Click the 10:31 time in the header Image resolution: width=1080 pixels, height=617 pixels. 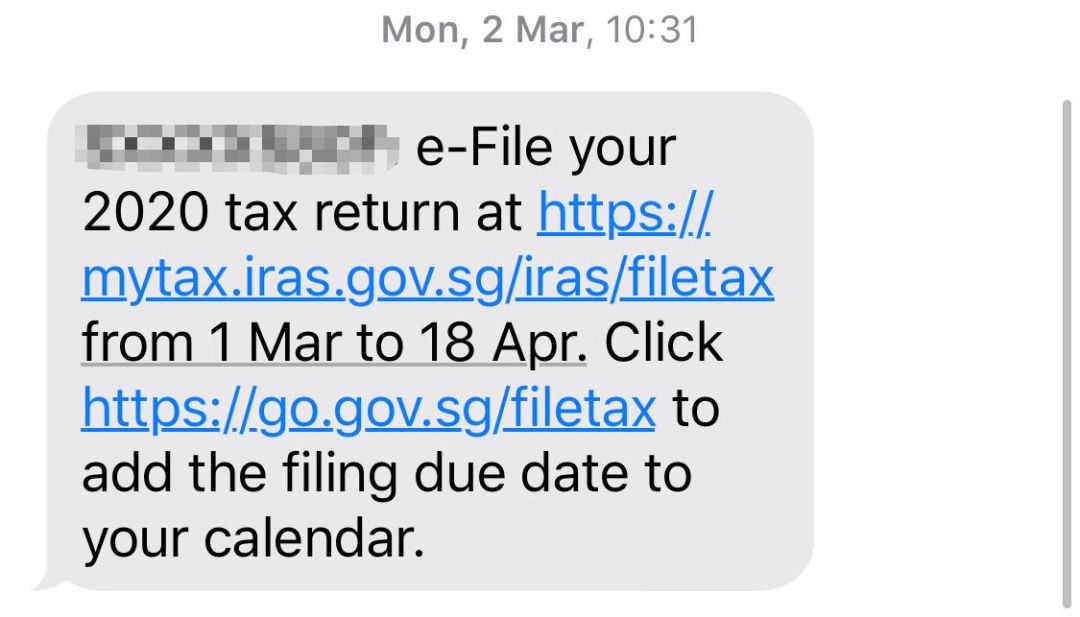point(652,30)
